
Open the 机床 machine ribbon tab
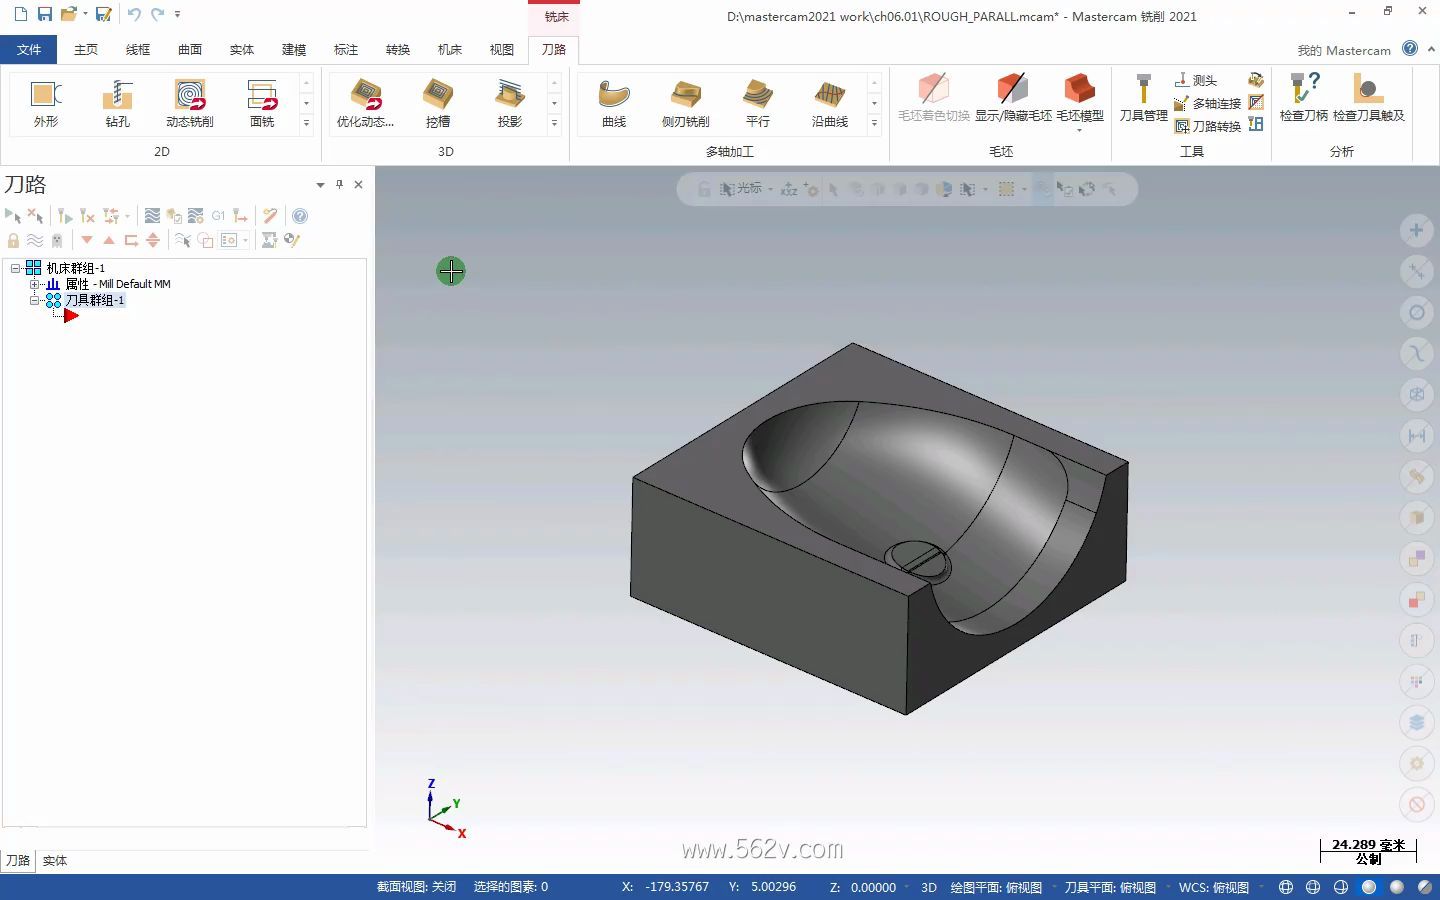[x=450, y=49]
